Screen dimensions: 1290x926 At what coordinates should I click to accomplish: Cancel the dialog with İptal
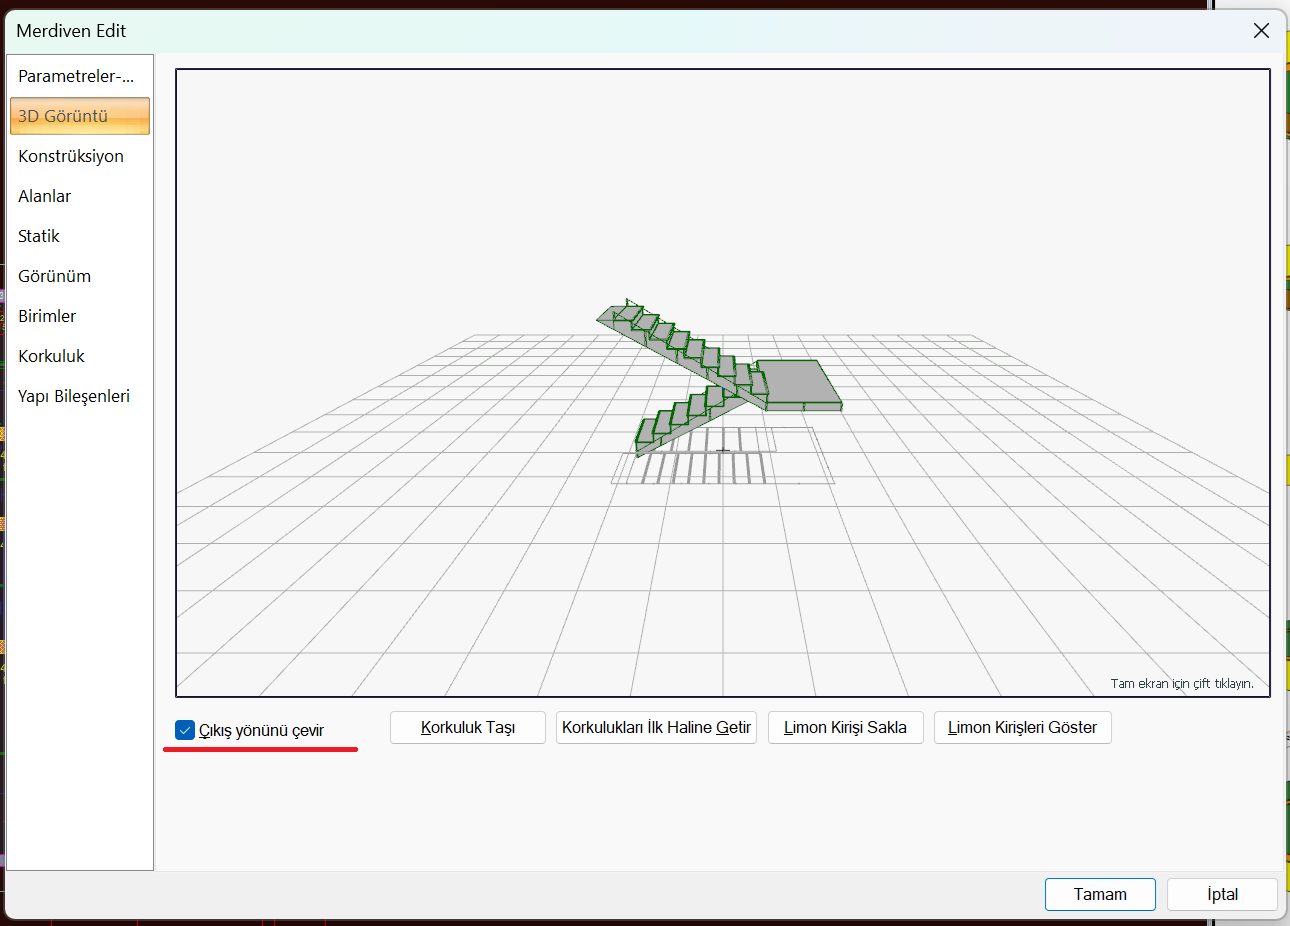[x=1222, y=894]
